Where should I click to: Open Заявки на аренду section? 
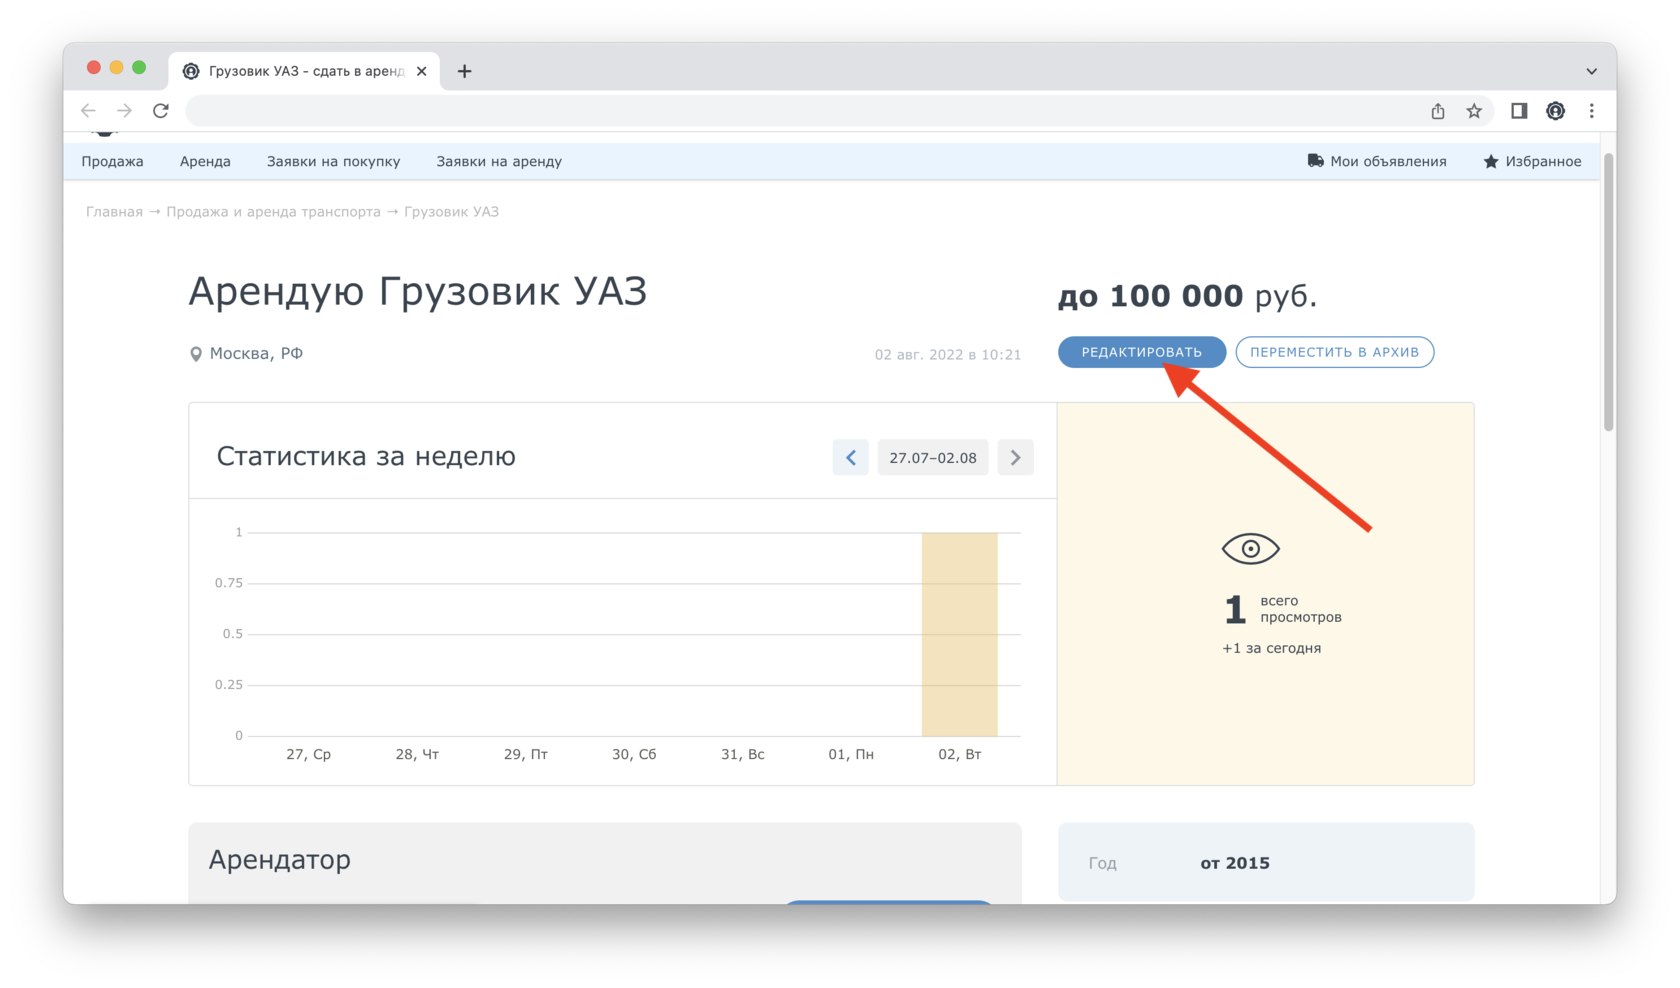click(499, 161)
